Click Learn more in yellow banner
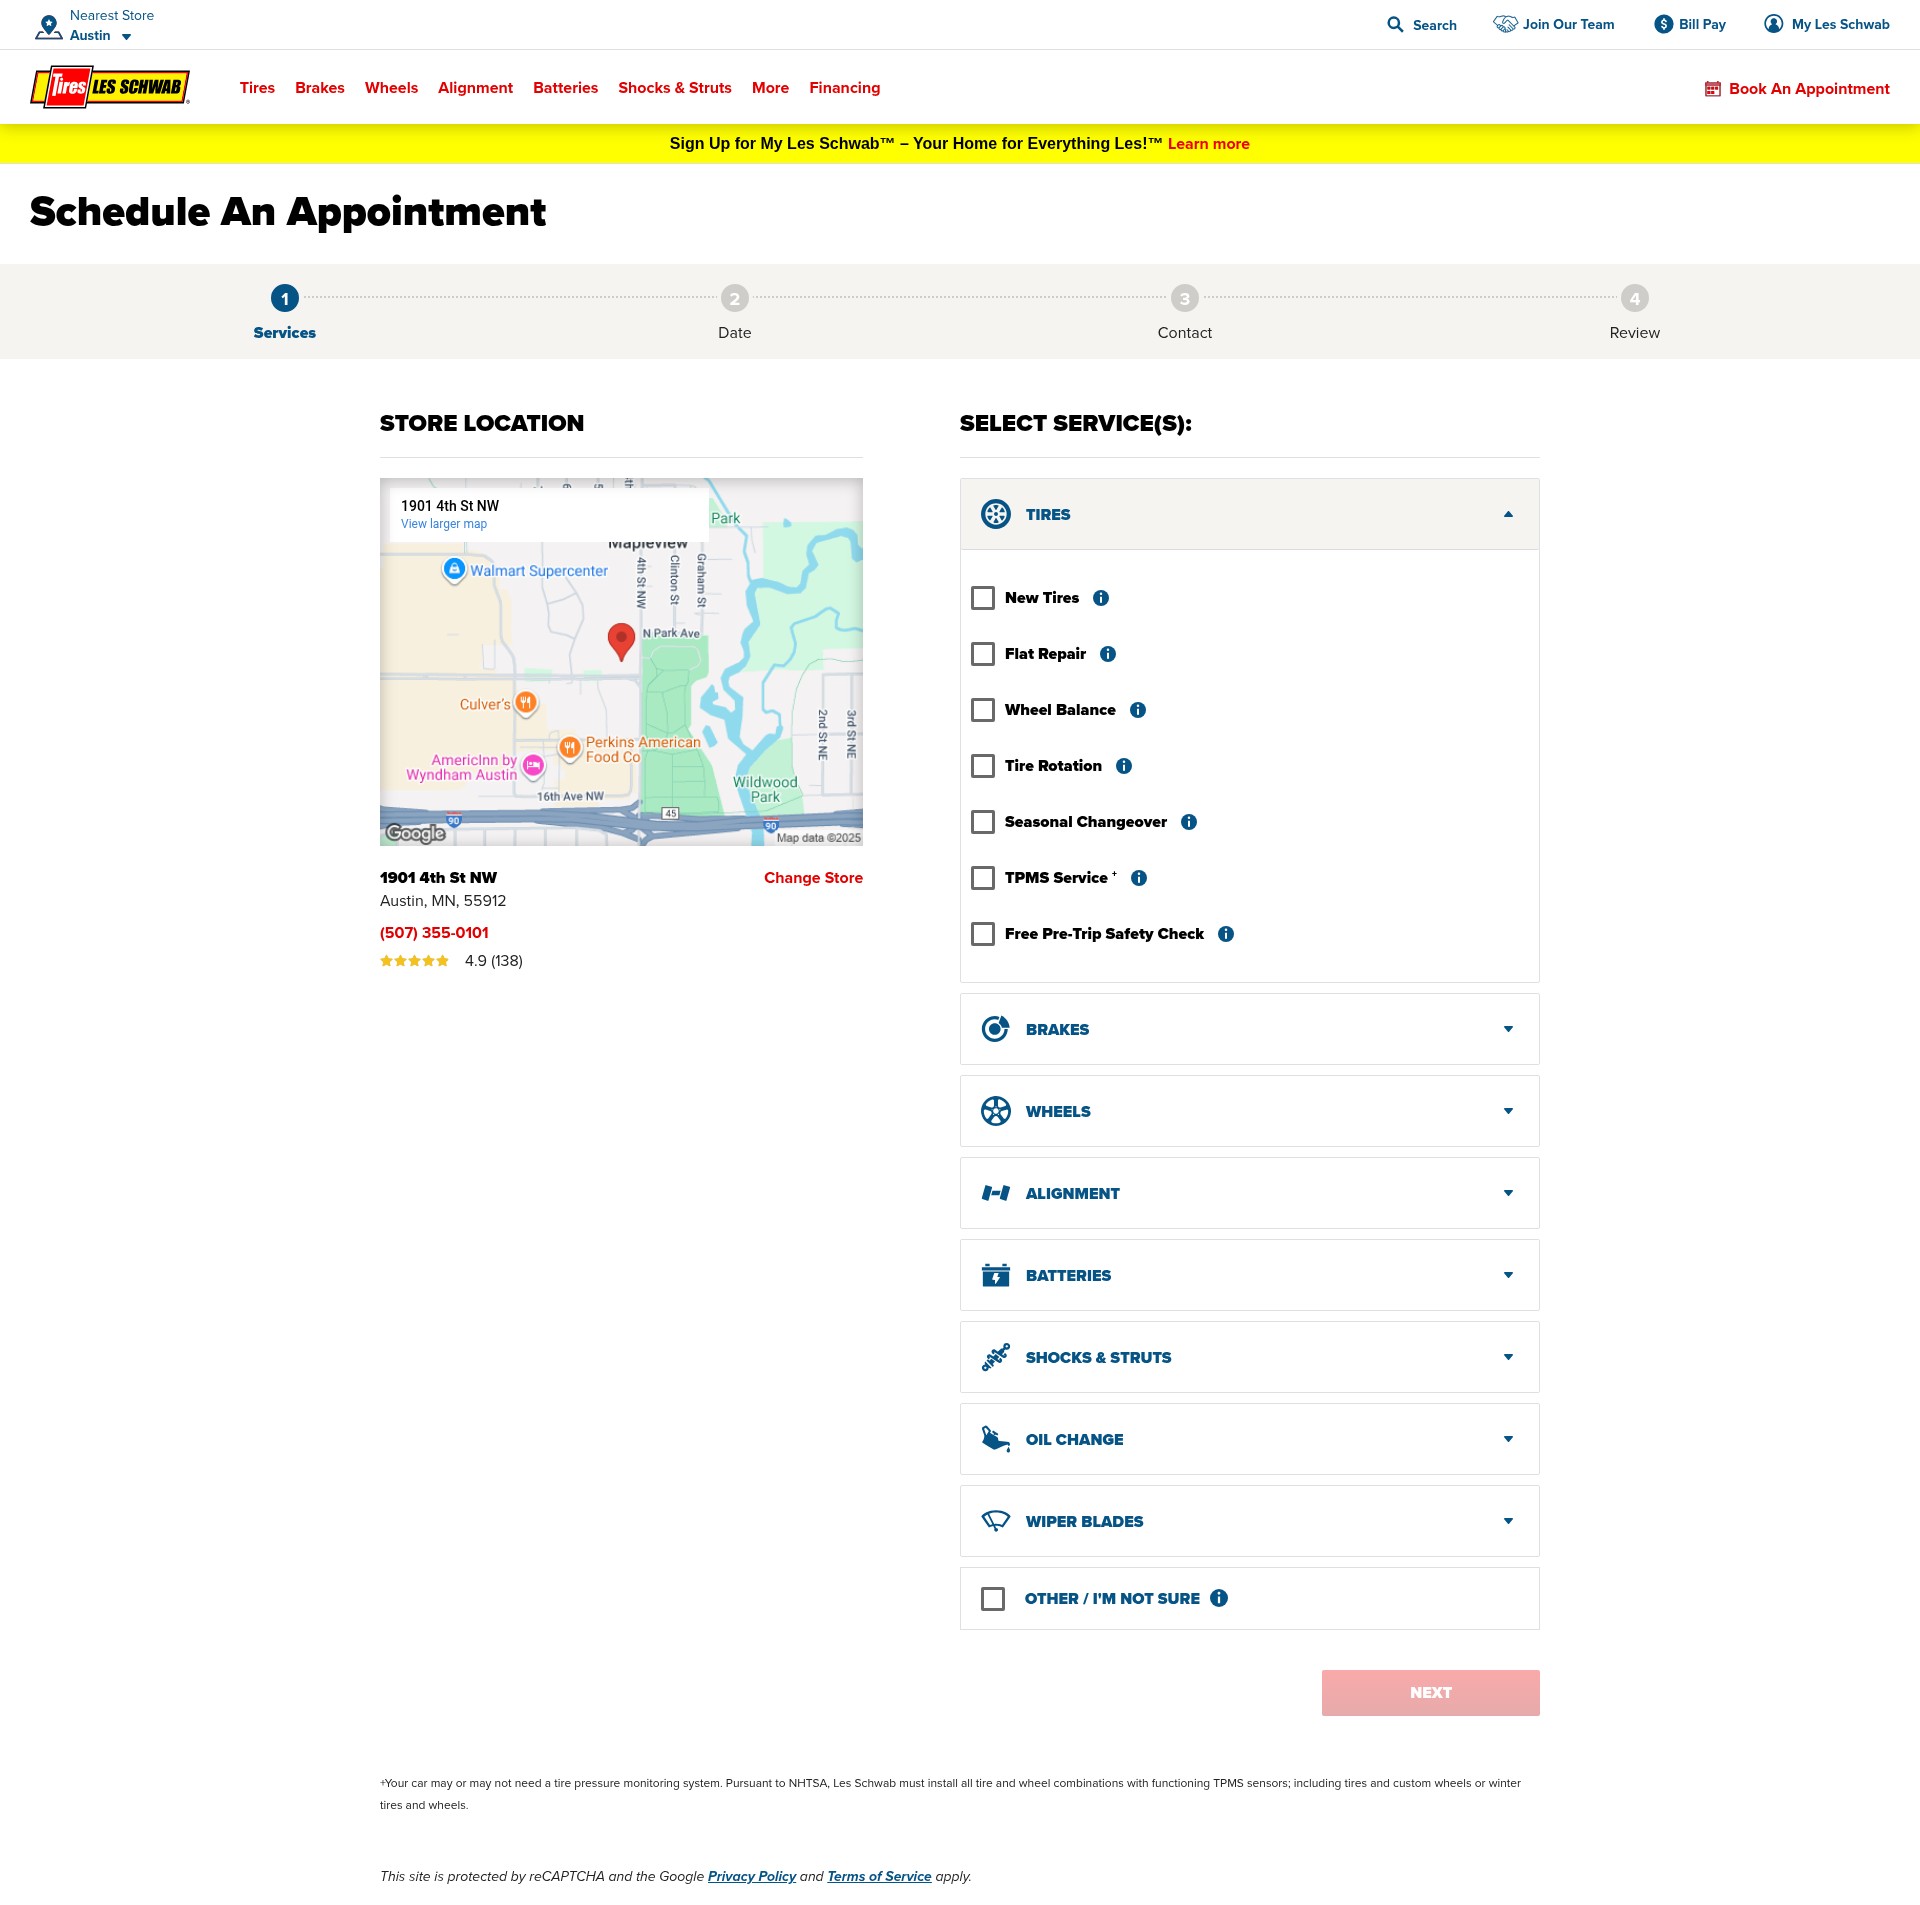The width and height of the screenshot is (1920, 1905). 1209,144
